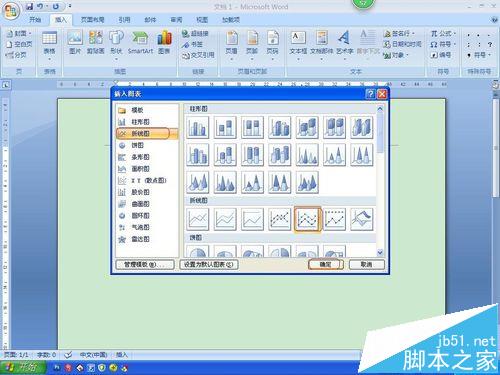Switch to the Add-ins (加载项) tab
This screenshot has width=500, height=375.
(x=231, y=20)
